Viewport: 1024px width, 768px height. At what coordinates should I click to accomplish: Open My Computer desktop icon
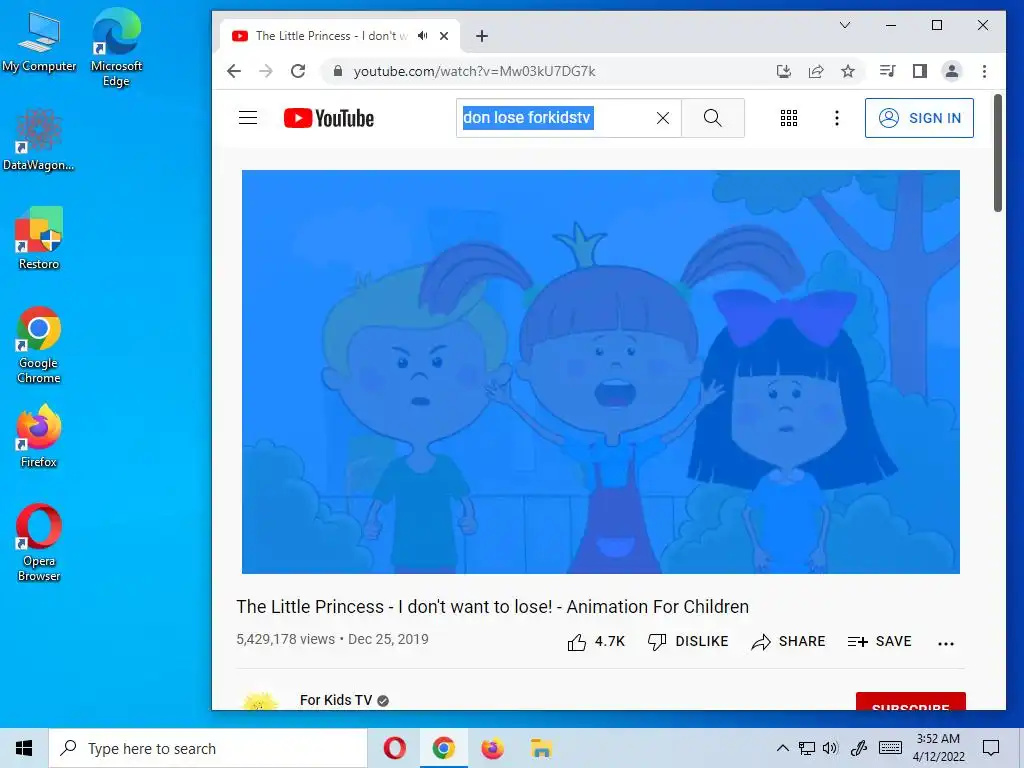click(39, 42)
